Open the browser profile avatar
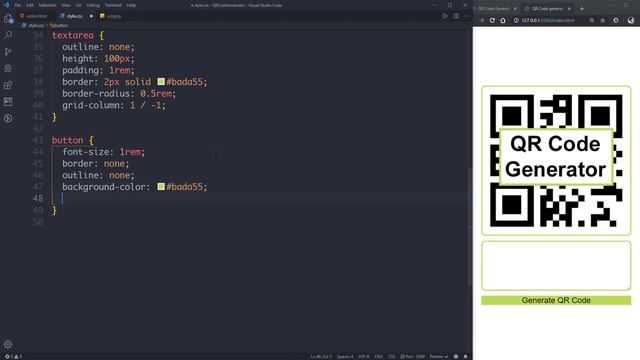The height and width of the screenshot is (360, 640). [x=631, y=20]
